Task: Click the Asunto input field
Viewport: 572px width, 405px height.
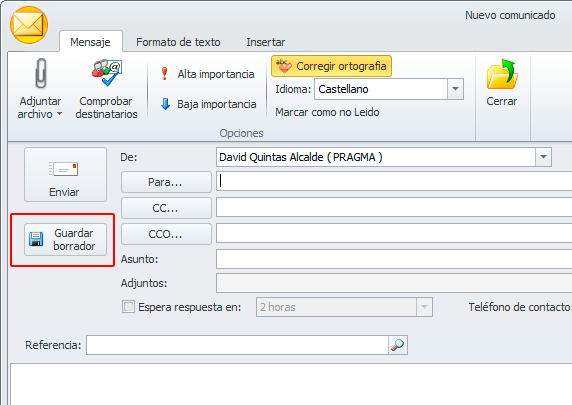Action: pyautogui.click(x=394, y=259)
